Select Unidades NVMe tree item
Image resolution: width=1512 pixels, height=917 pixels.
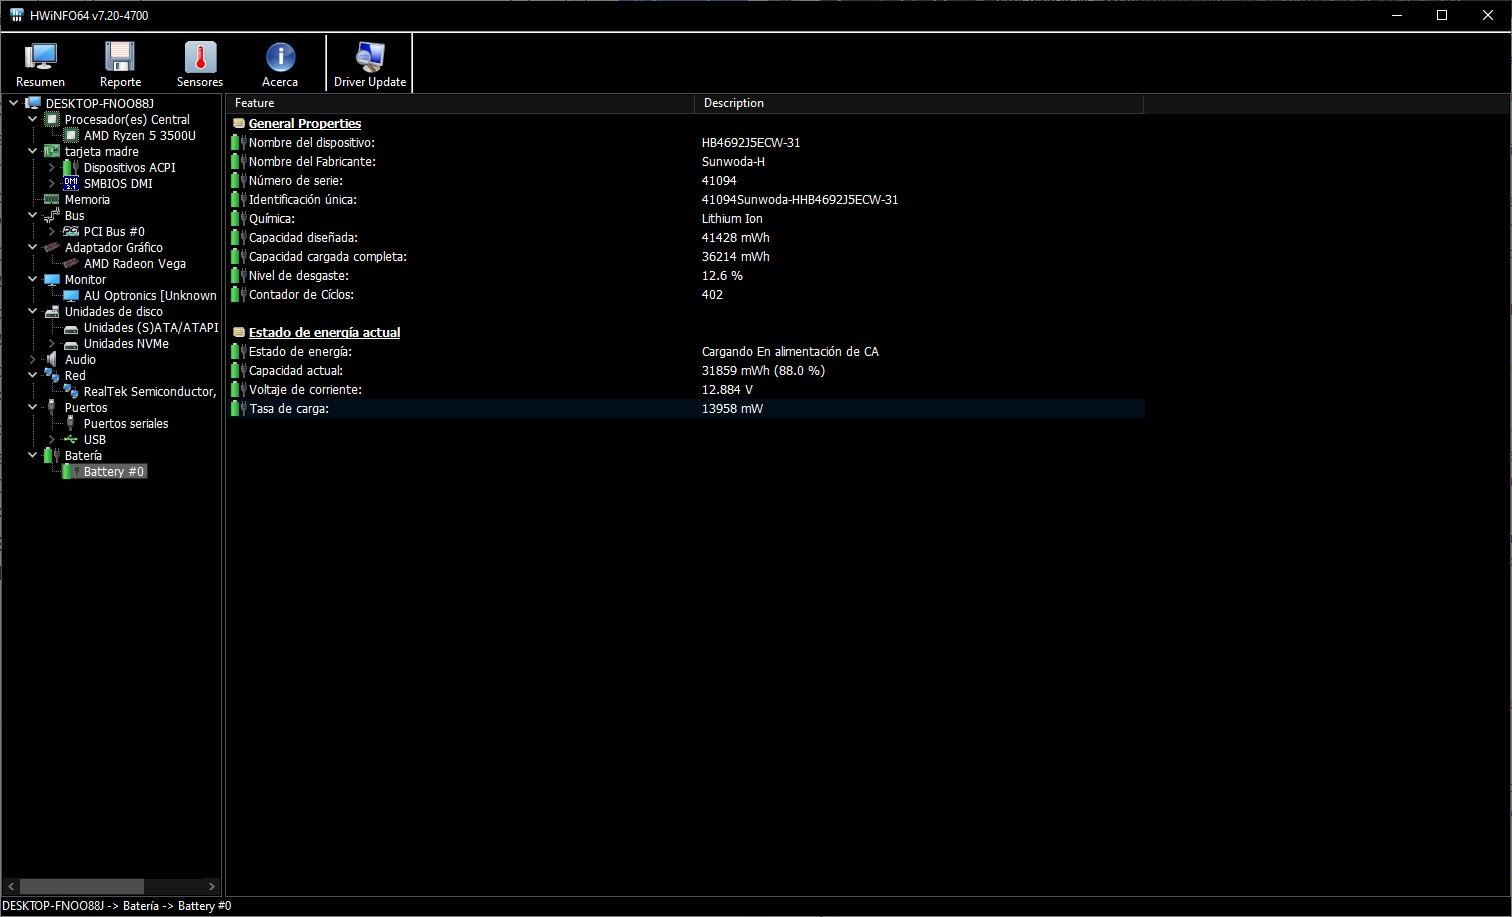coord(126,343)
